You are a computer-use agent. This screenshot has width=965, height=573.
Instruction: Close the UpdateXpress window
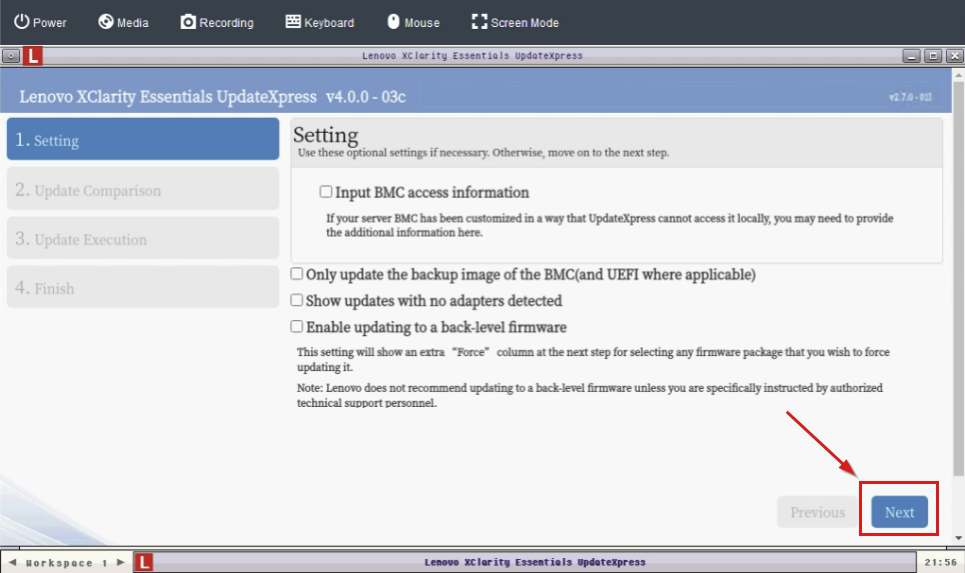click(954, 56)
